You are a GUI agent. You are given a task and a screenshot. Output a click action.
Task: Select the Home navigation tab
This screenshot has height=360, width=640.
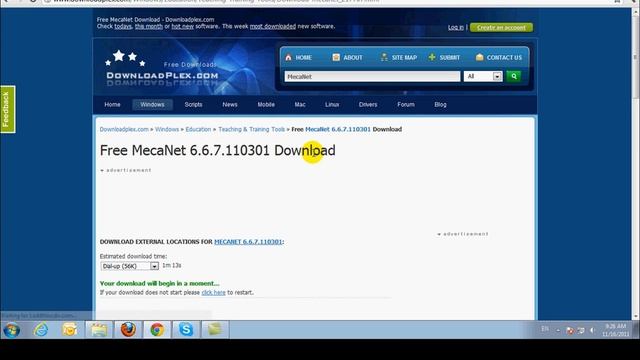point(112,104)
